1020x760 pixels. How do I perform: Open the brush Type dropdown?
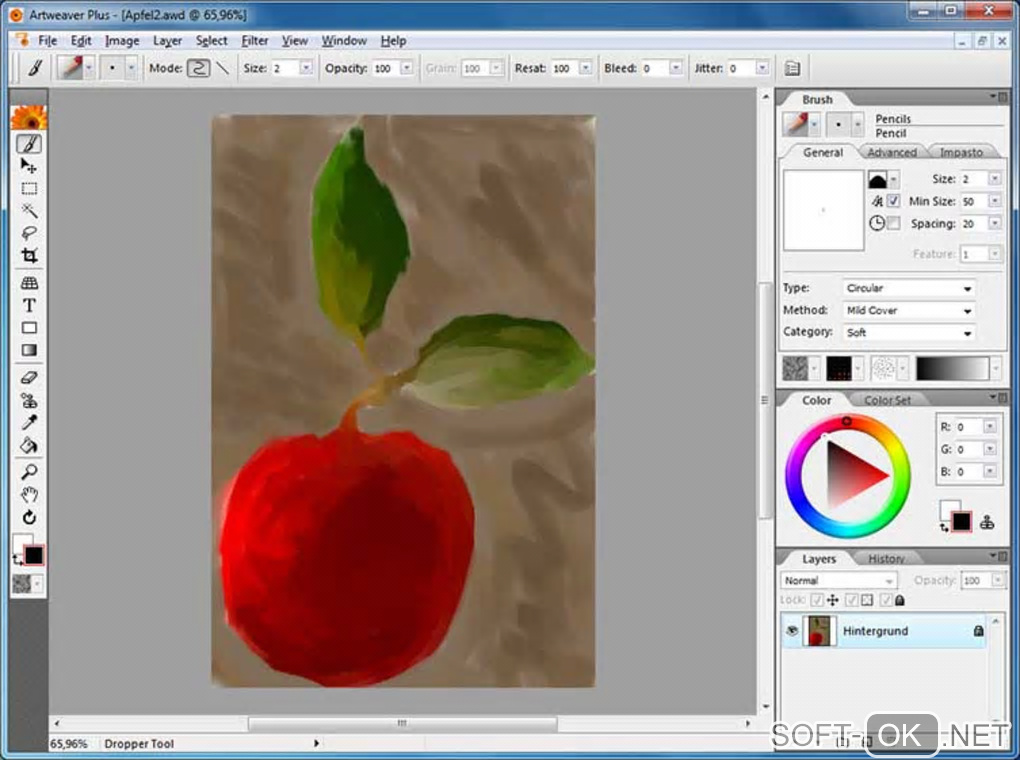coord(908,288)
